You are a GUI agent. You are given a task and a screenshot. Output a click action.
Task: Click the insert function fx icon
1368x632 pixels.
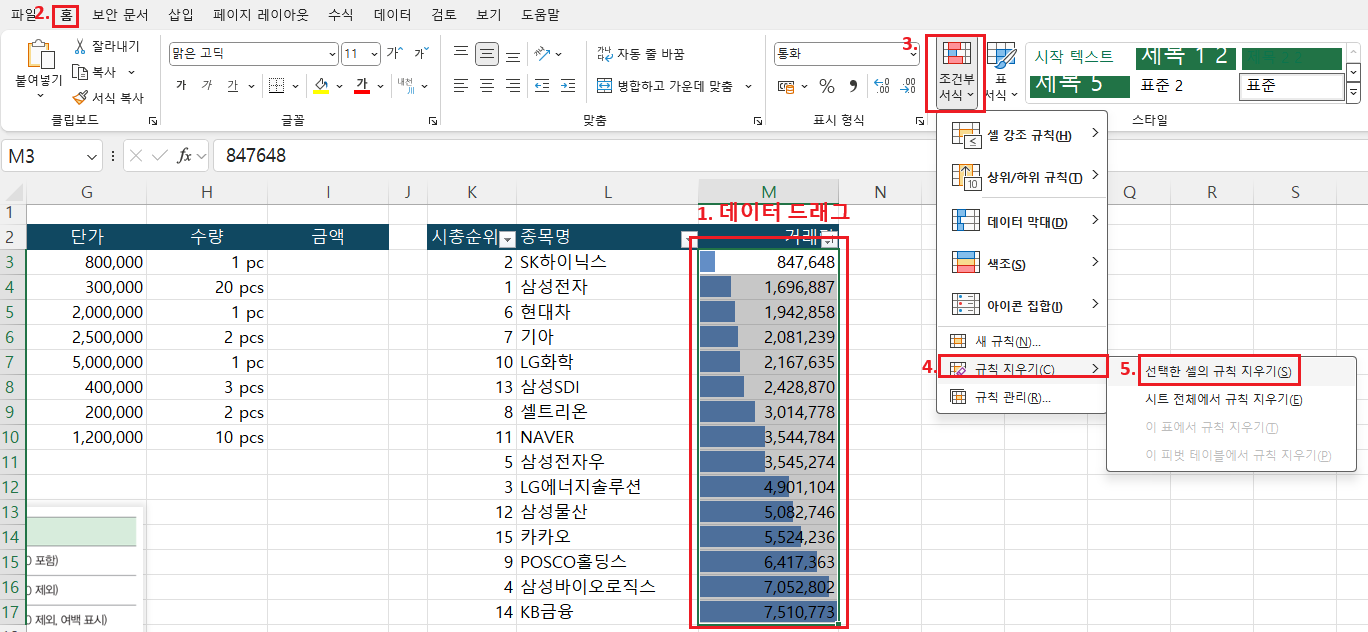(184, 155)
